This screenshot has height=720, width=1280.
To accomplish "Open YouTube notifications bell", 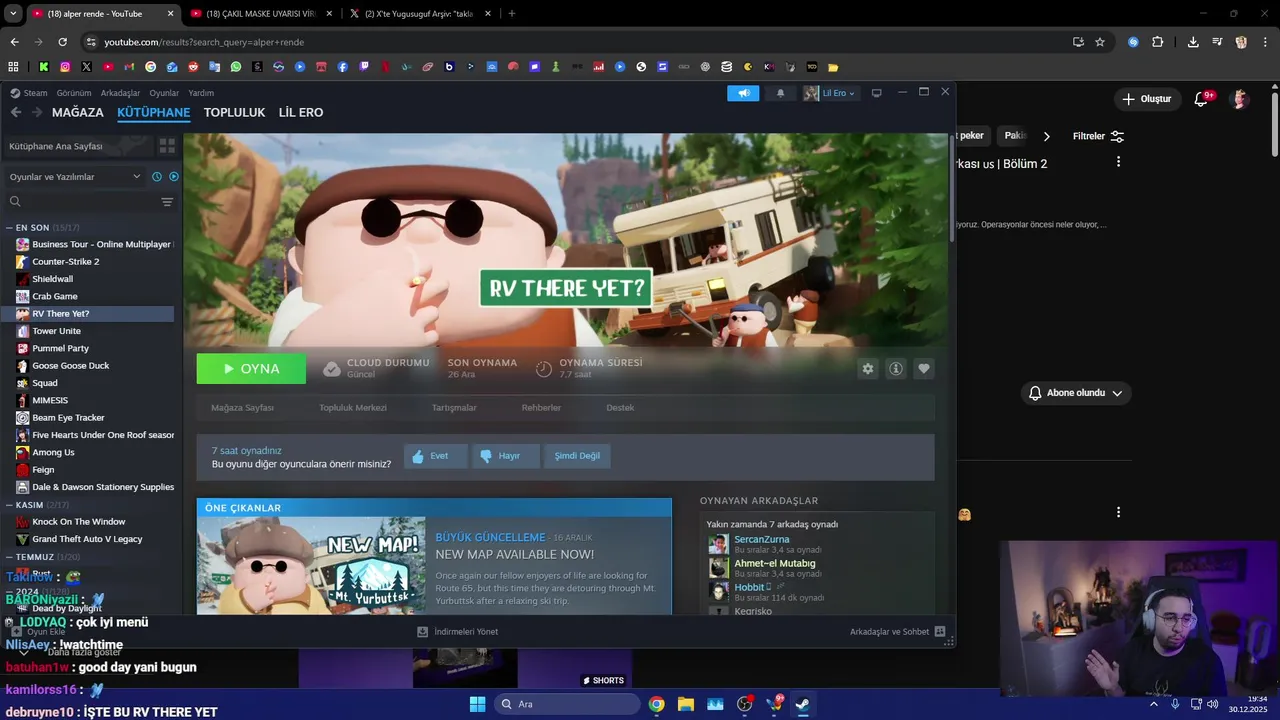I will point(1202,99).
